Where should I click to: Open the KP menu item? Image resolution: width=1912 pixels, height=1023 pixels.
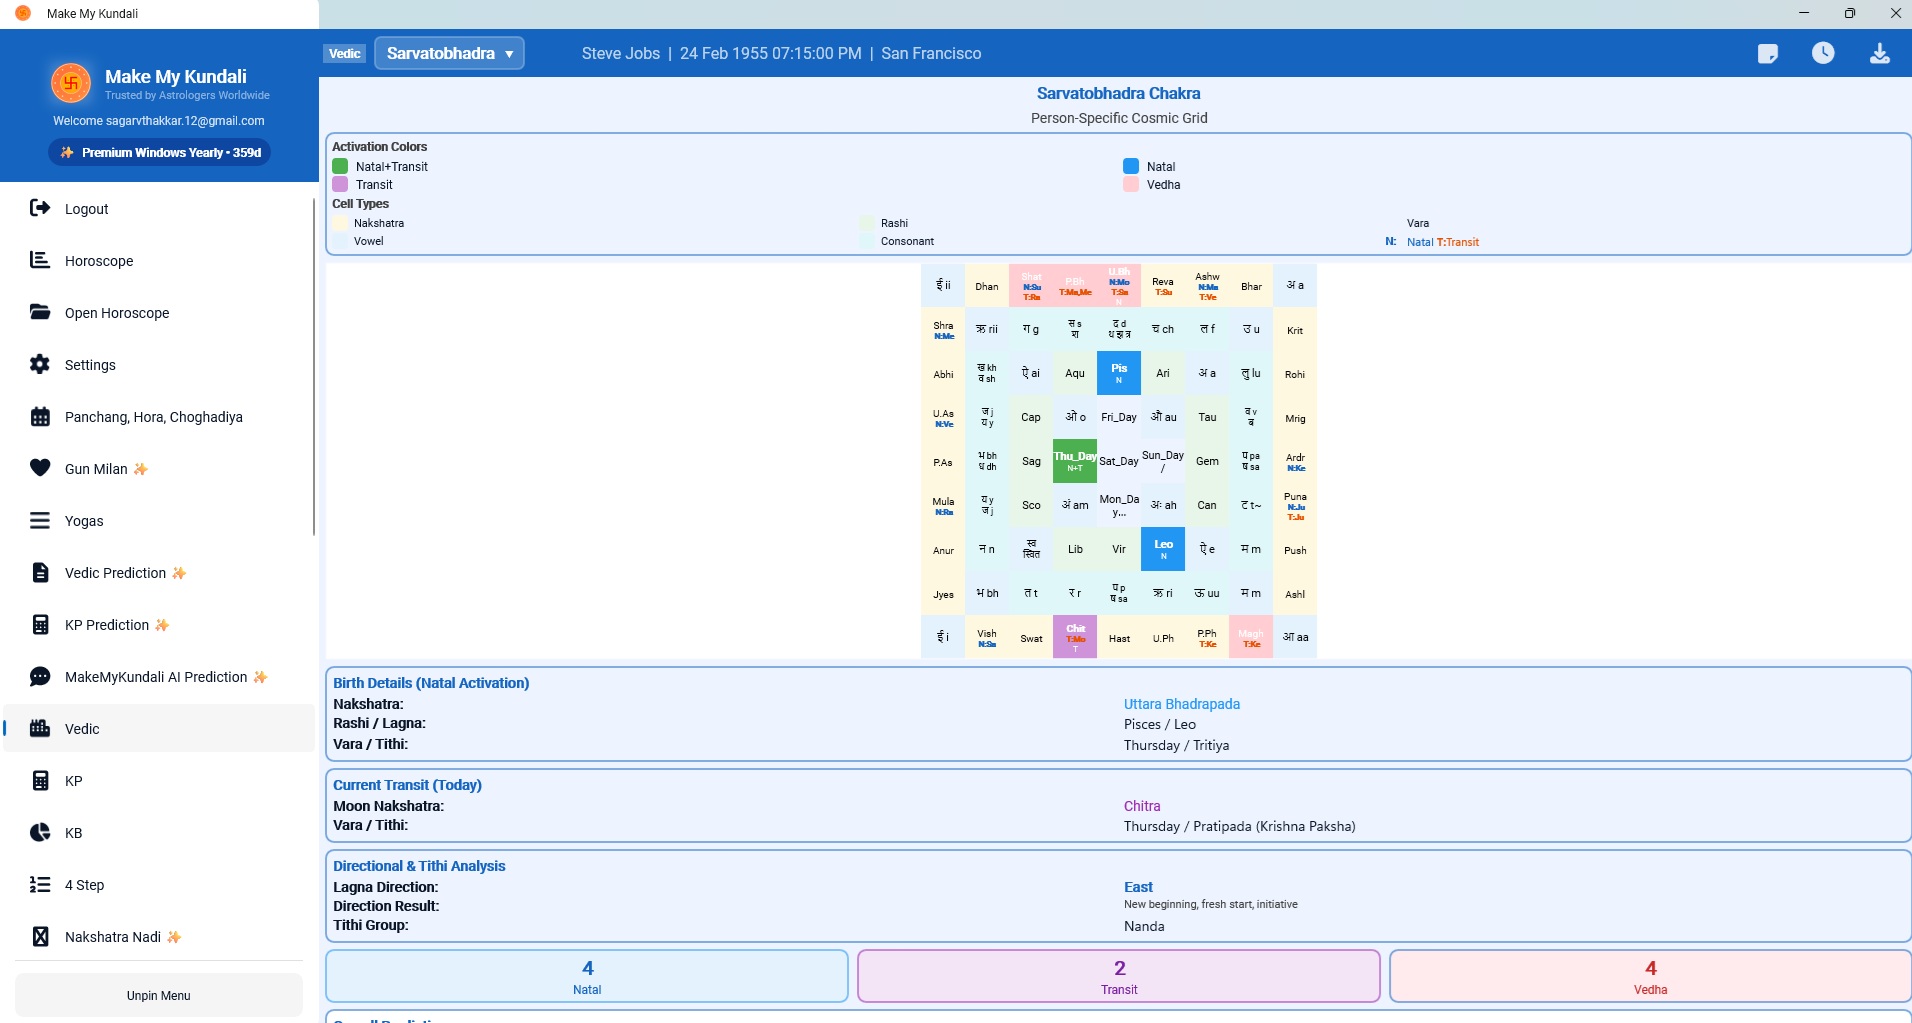160,780
